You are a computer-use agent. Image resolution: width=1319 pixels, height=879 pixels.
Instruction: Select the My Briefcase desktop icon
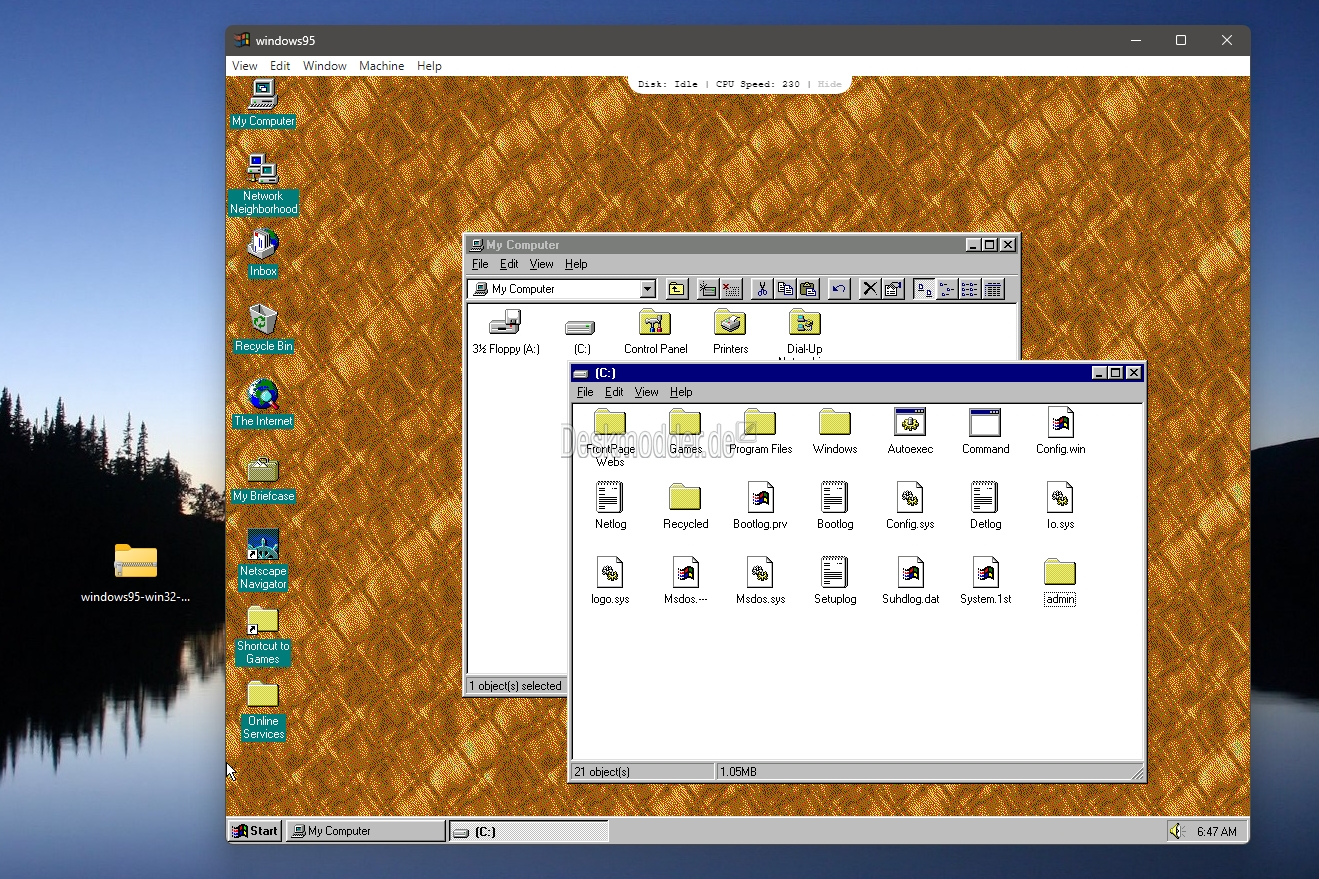263,478
